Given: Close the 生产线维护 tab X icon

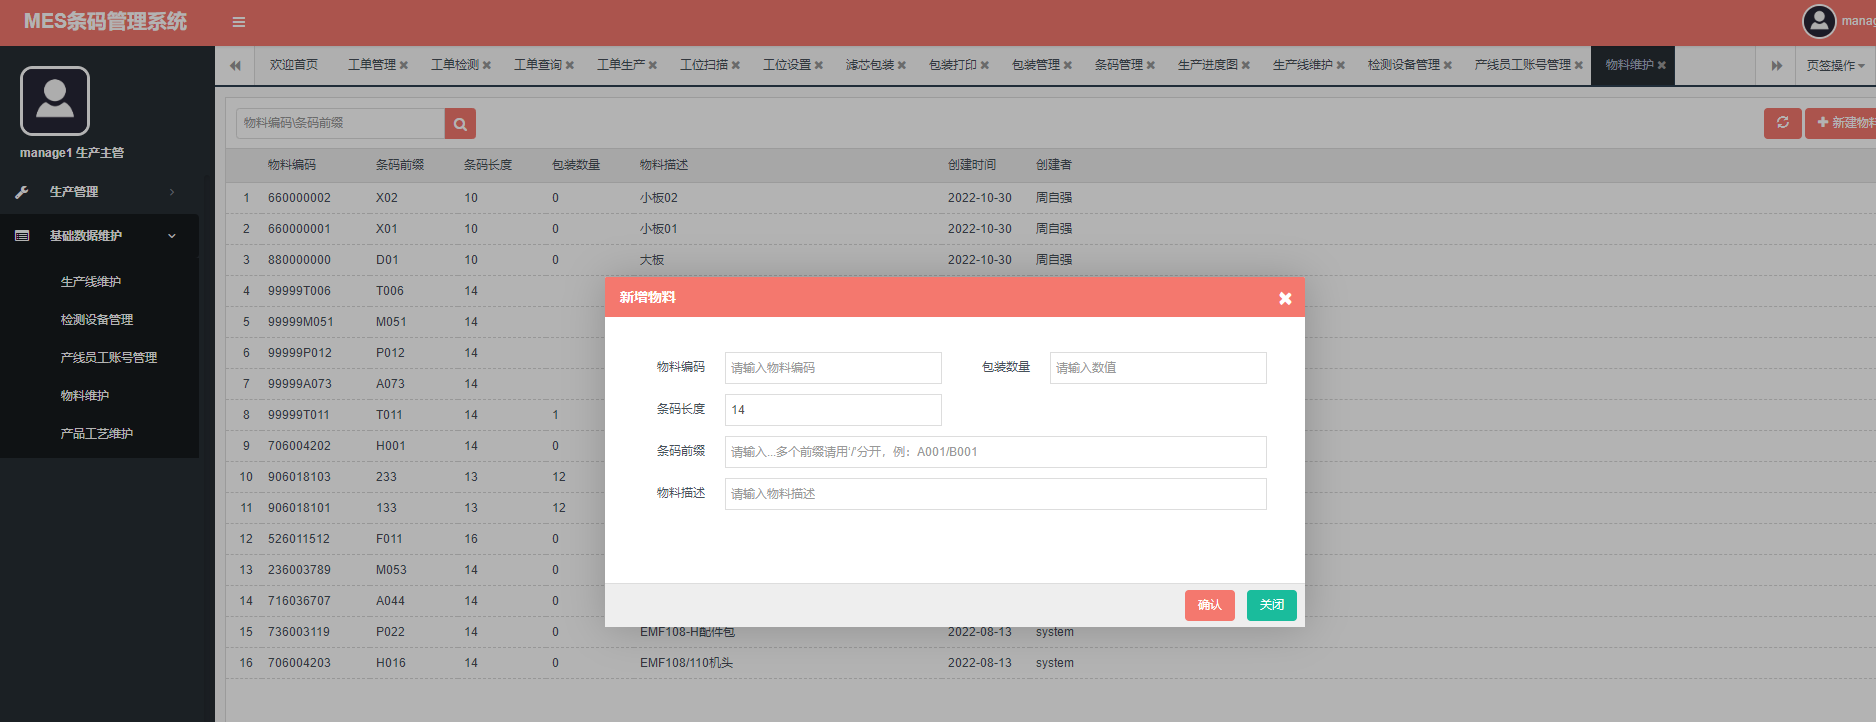Looking at the screenshot, I should tap(1341, 66).
